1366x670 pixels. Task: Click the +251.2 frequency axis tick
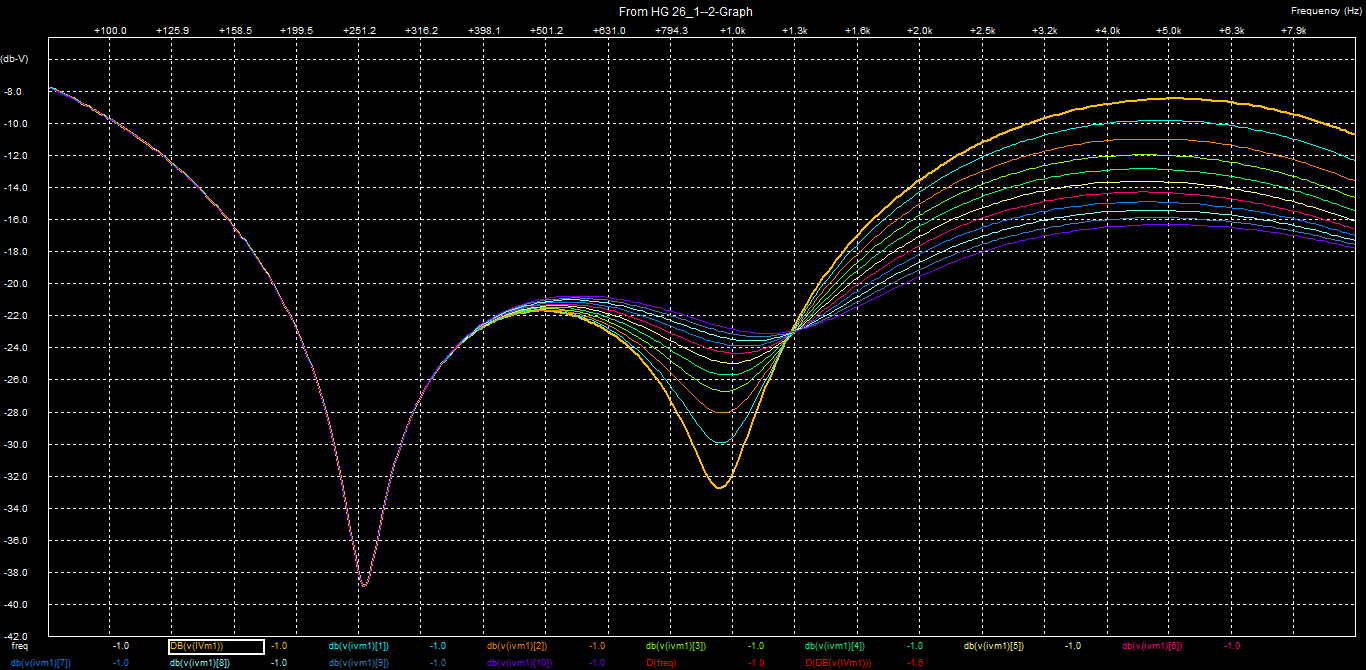pos(359,31)
